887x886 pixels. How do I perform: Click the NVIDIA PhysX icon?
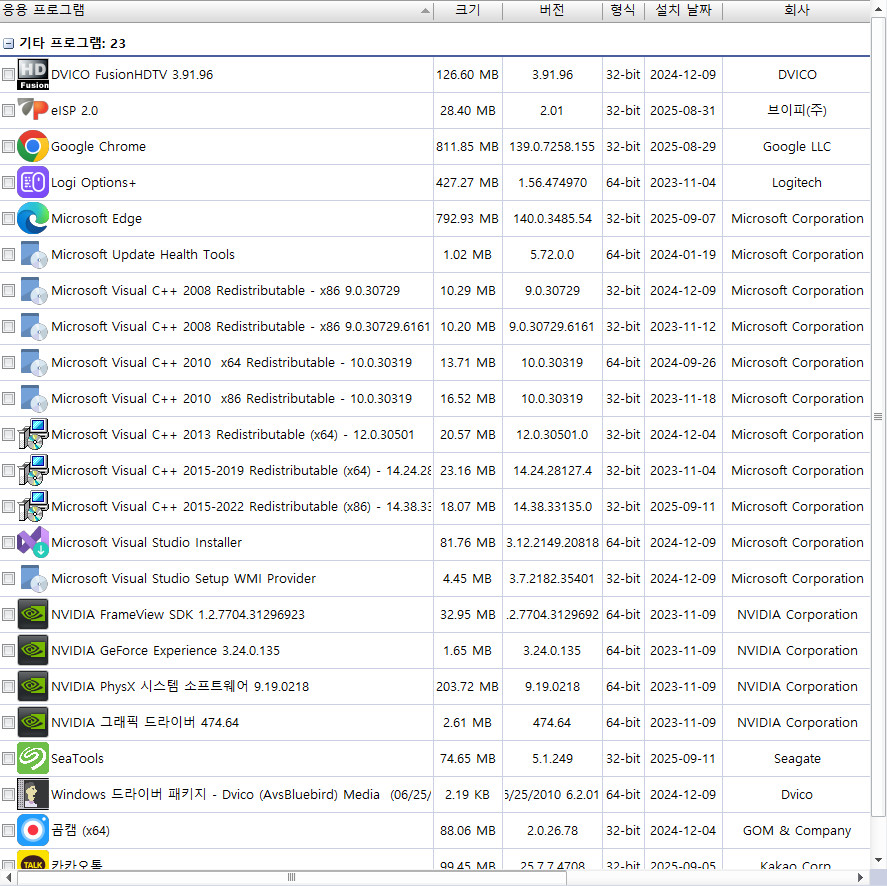tap(33, 686)
